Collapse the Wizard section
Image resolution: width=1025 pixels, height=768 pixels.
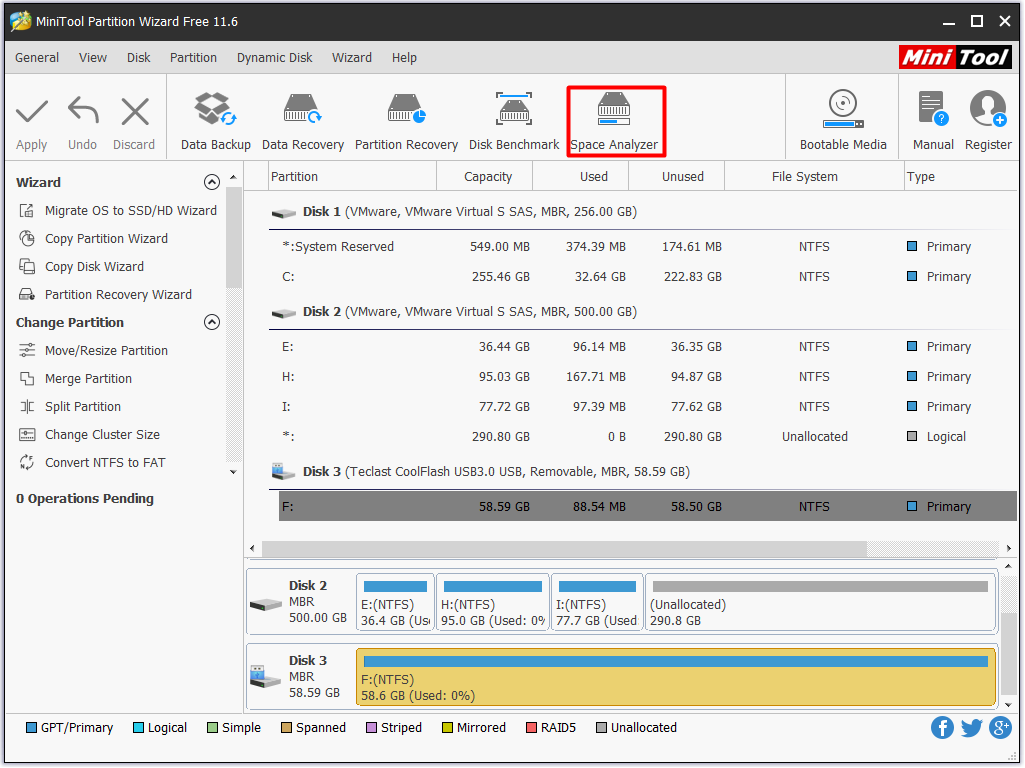211,182
